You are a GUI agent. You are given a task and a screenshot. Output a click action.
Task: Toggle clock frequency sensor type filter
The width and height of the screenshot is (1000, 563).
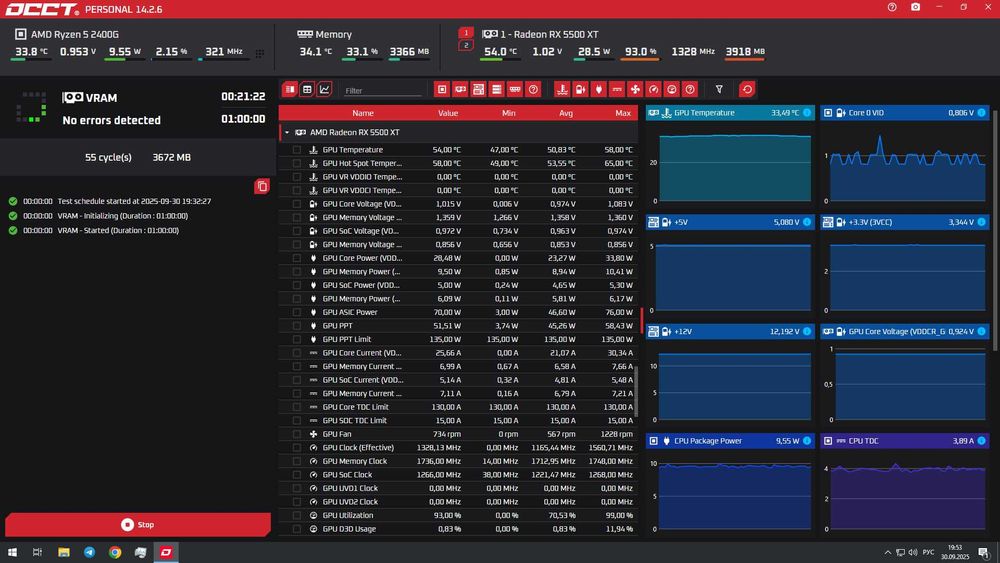[x=653, y=89]
